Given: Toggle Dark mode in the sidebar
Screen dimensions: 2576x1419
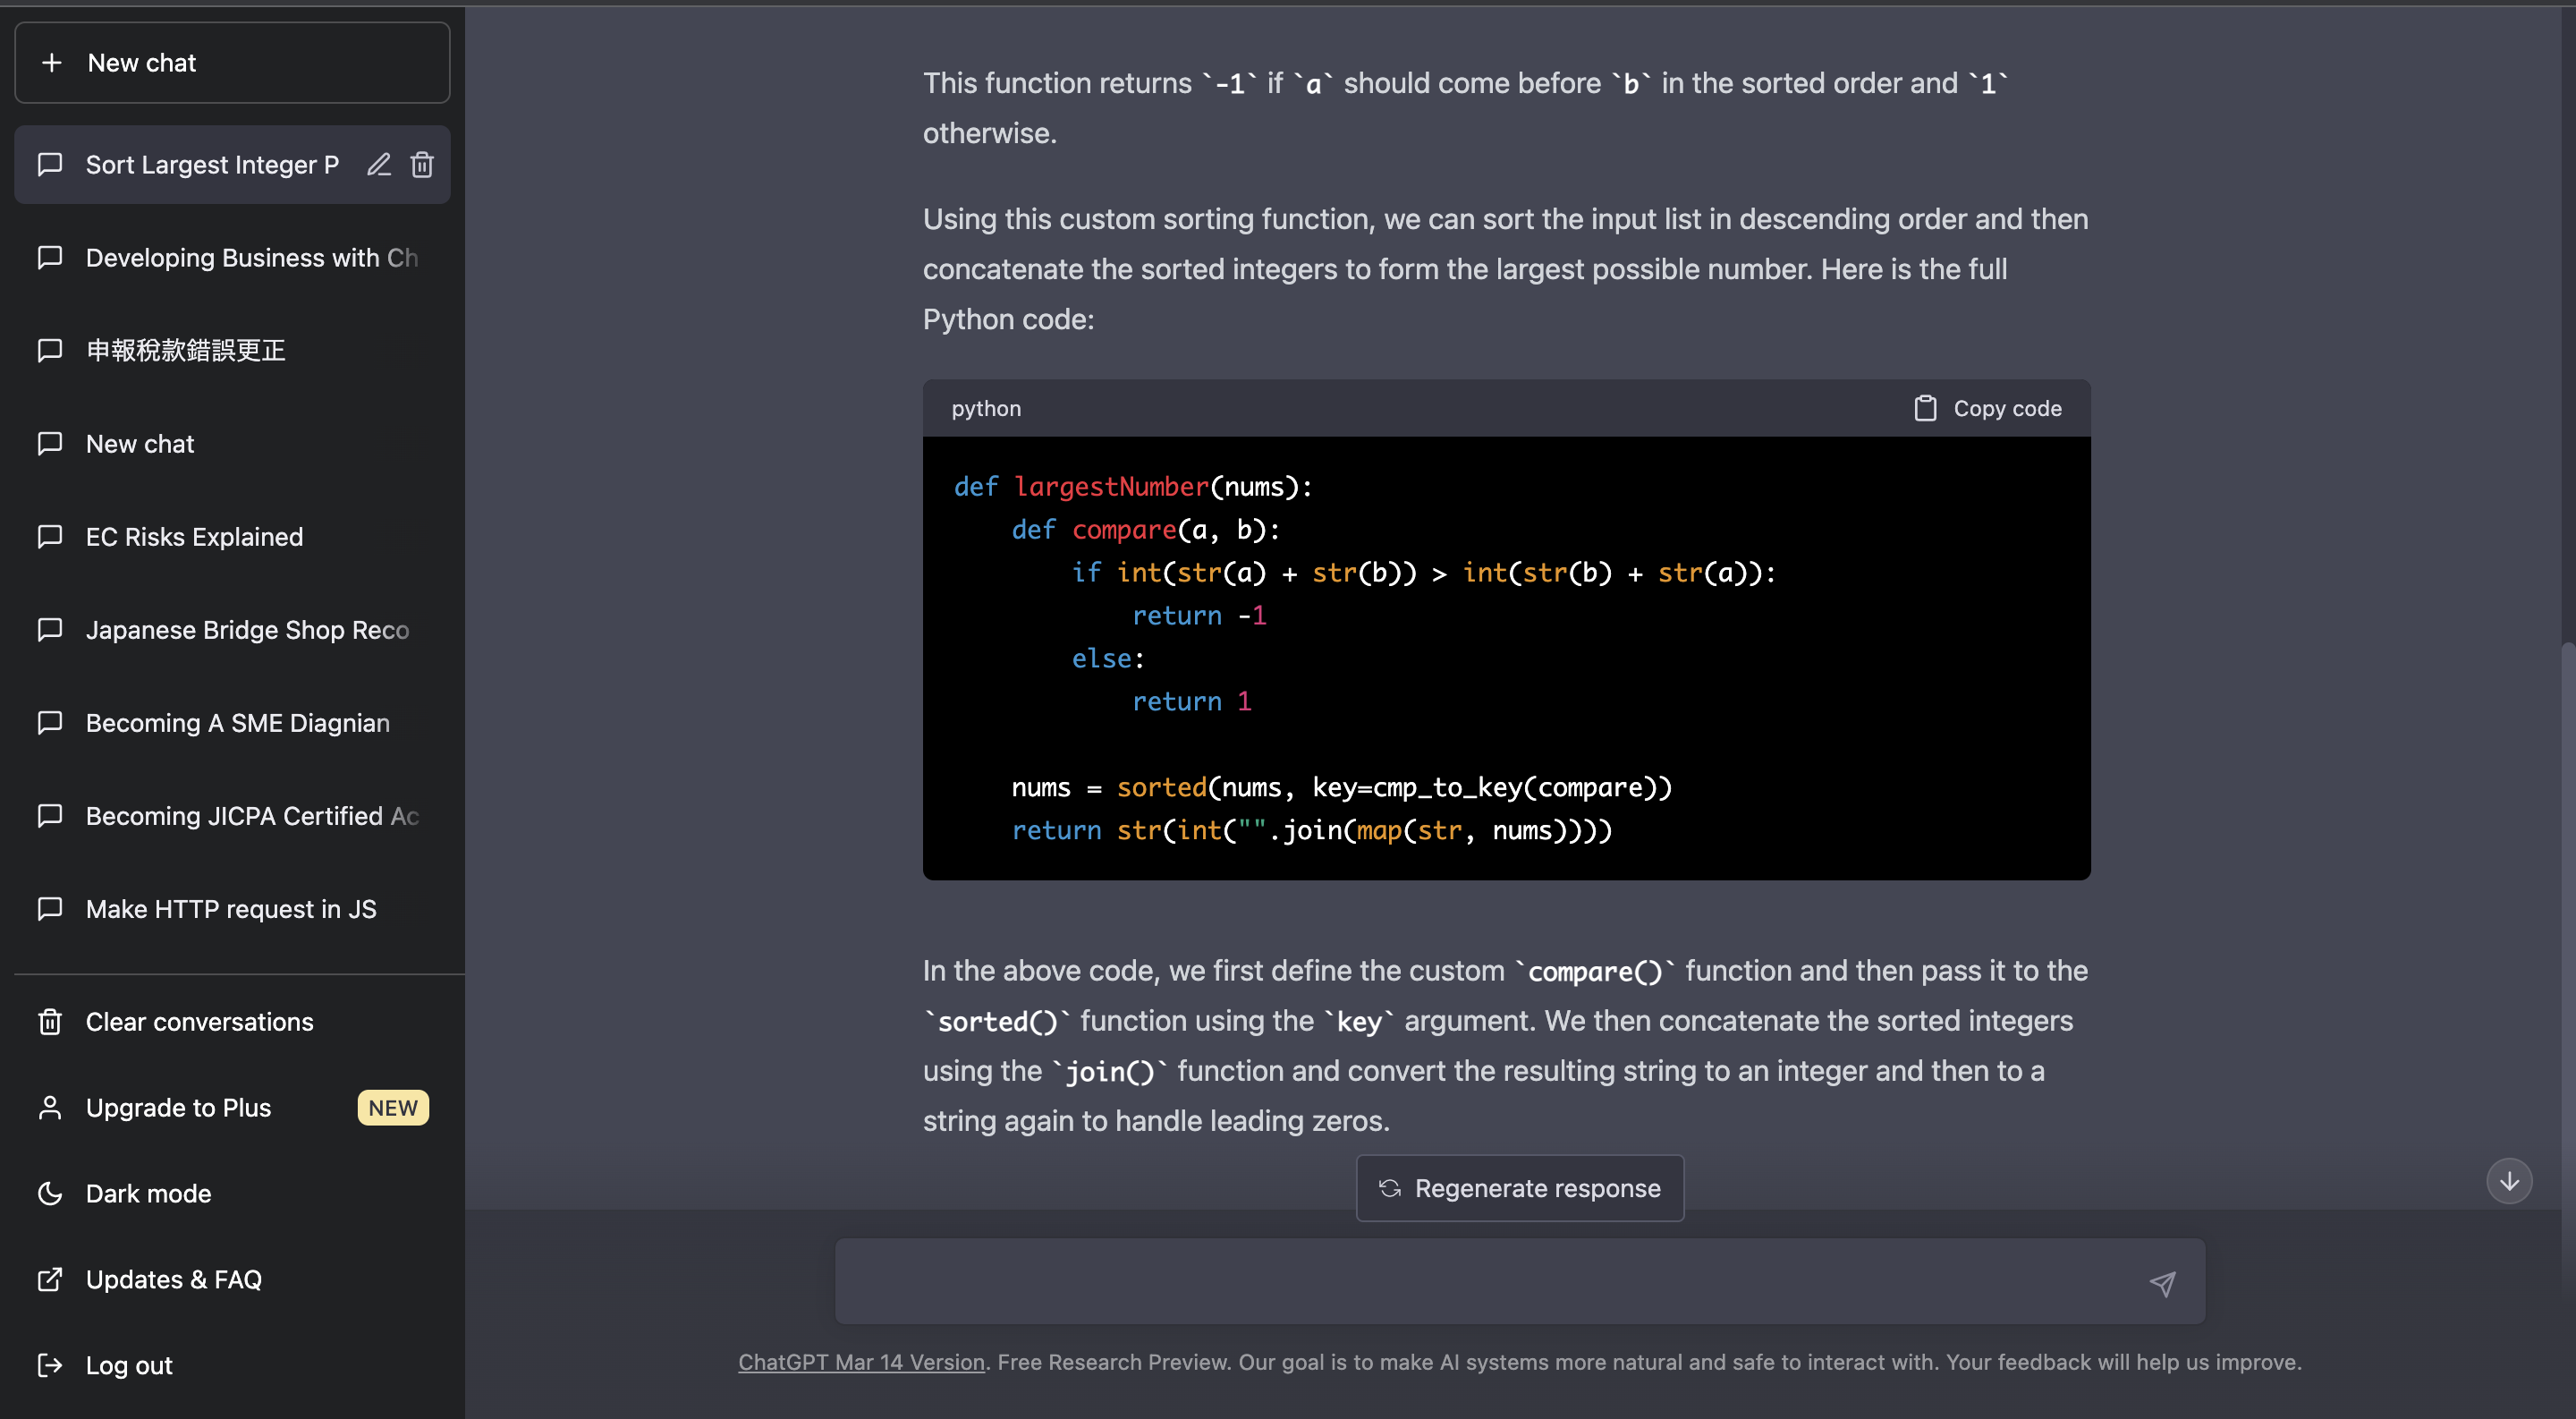Looking at the screenshot, I should click(x=148, y=1193).
